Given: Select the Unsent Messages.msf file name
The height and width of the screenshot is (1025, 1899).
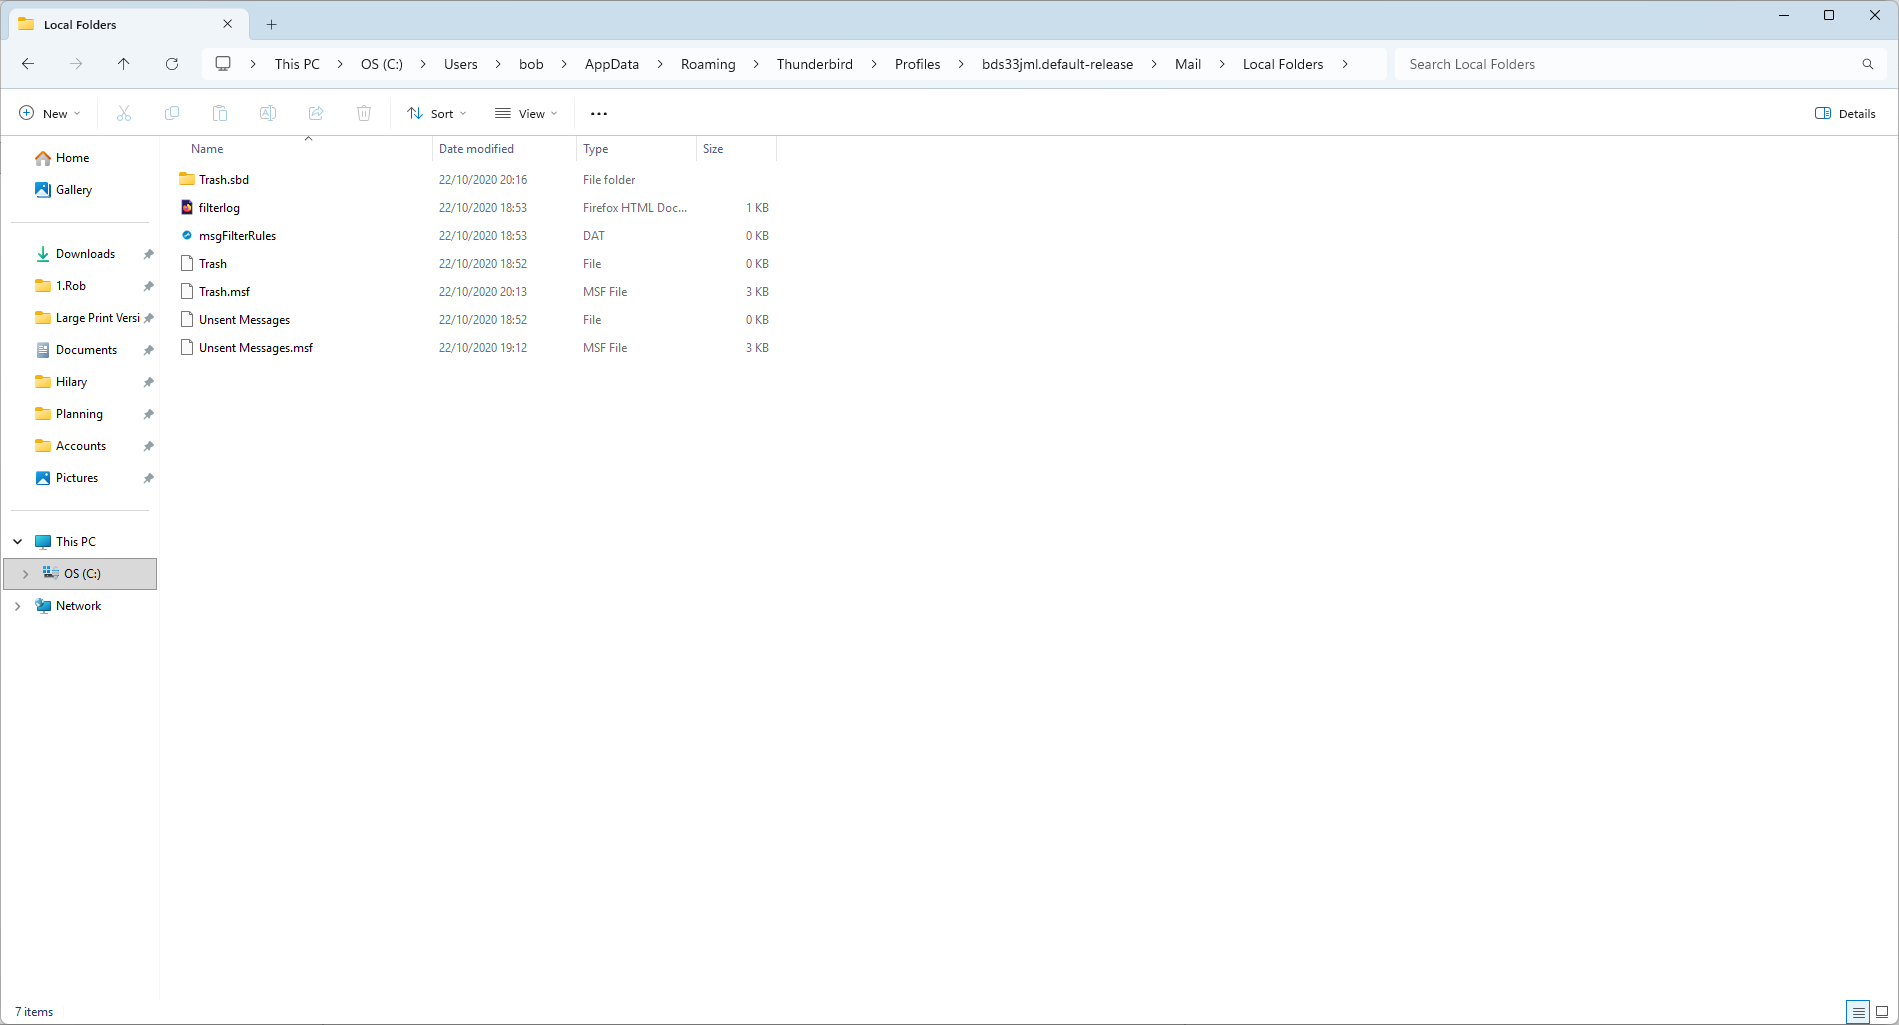Looking at the screenshot, I should point(256,348).
